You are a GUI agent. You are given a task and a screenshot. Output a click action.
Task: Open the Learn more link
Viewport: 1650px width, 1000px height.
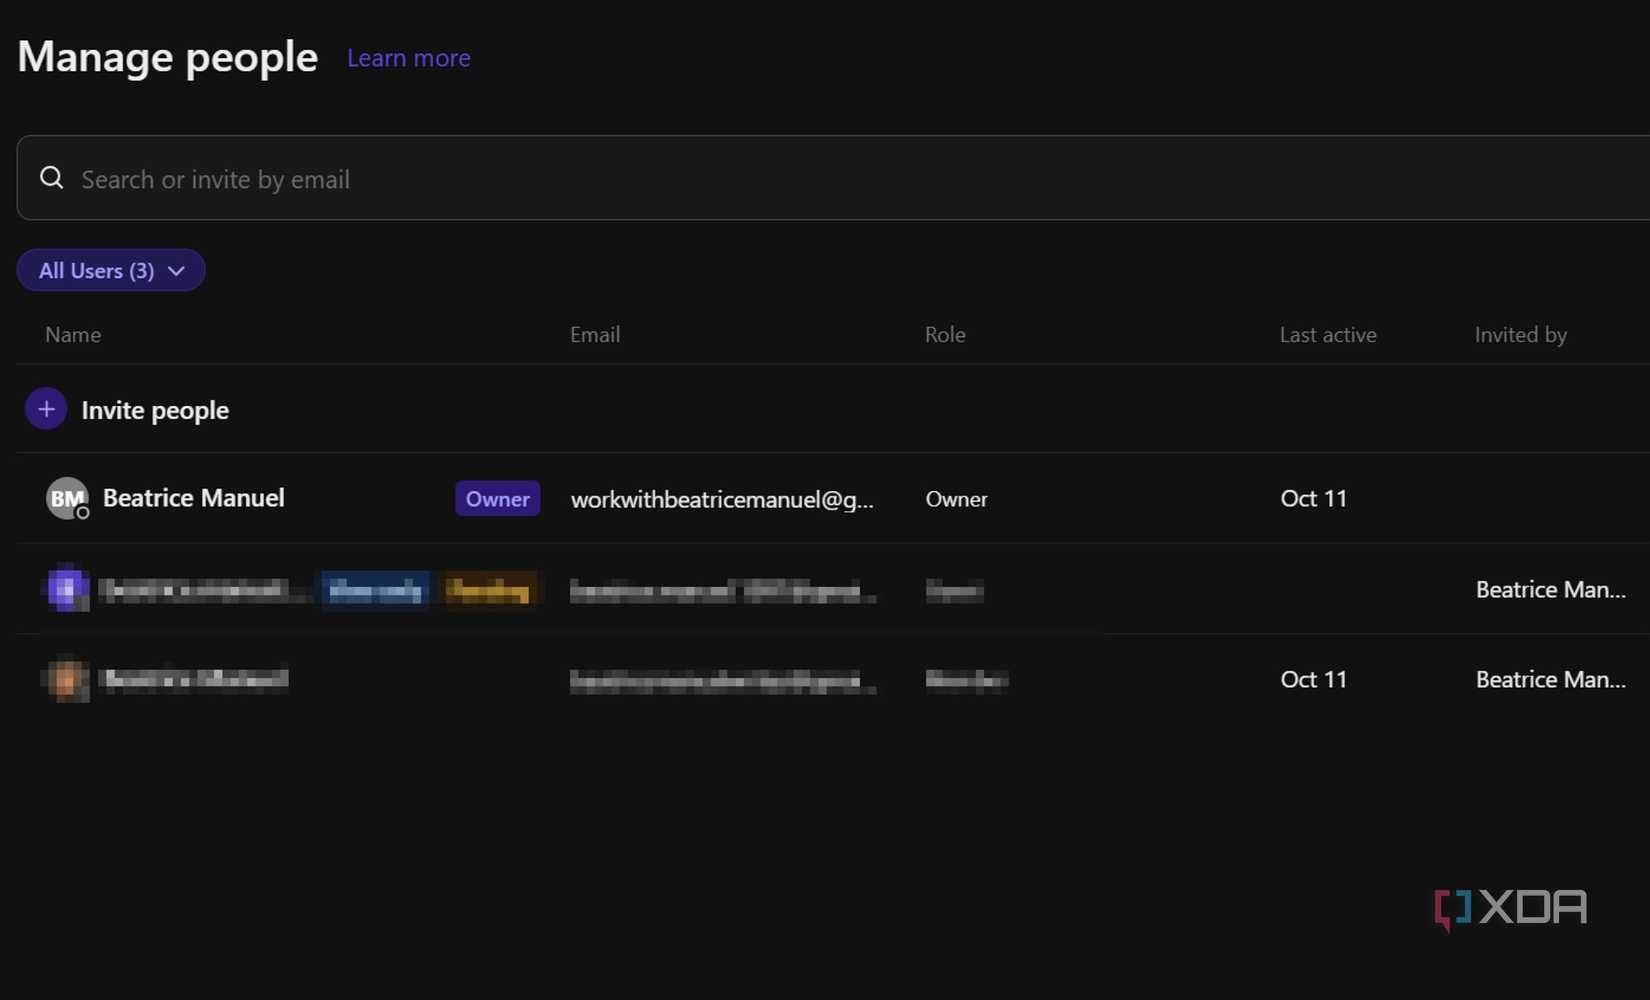(x=408, y=58)
